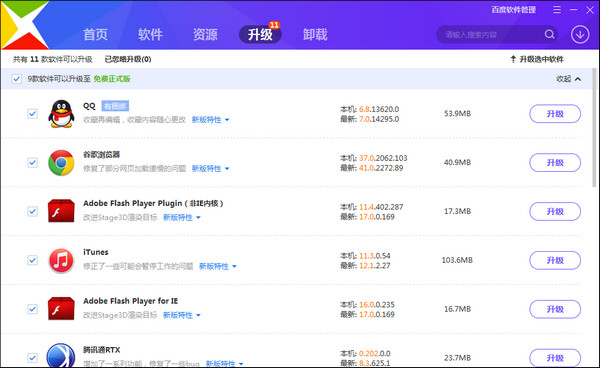Click the 共有 11 款软件可以升级 text
This screenshot has width=600, height=368.
coord(52,59)
